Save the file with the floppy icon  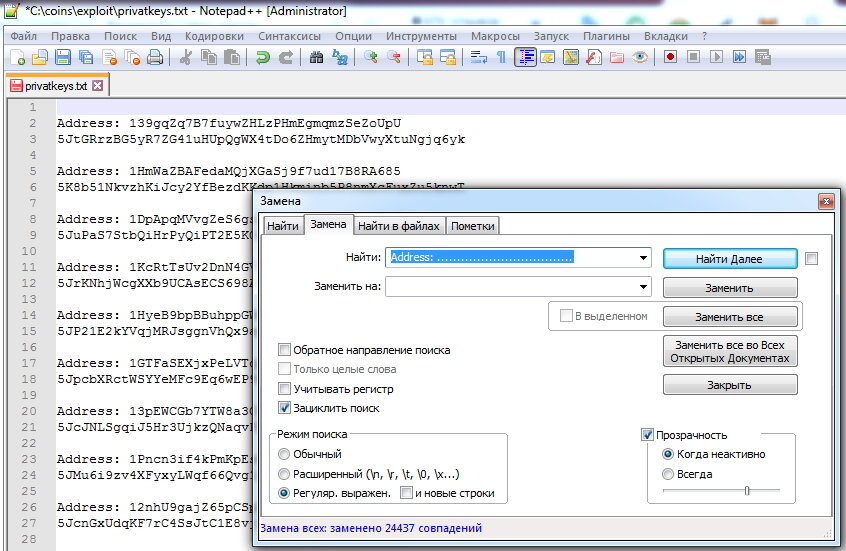tap(63, 57)
